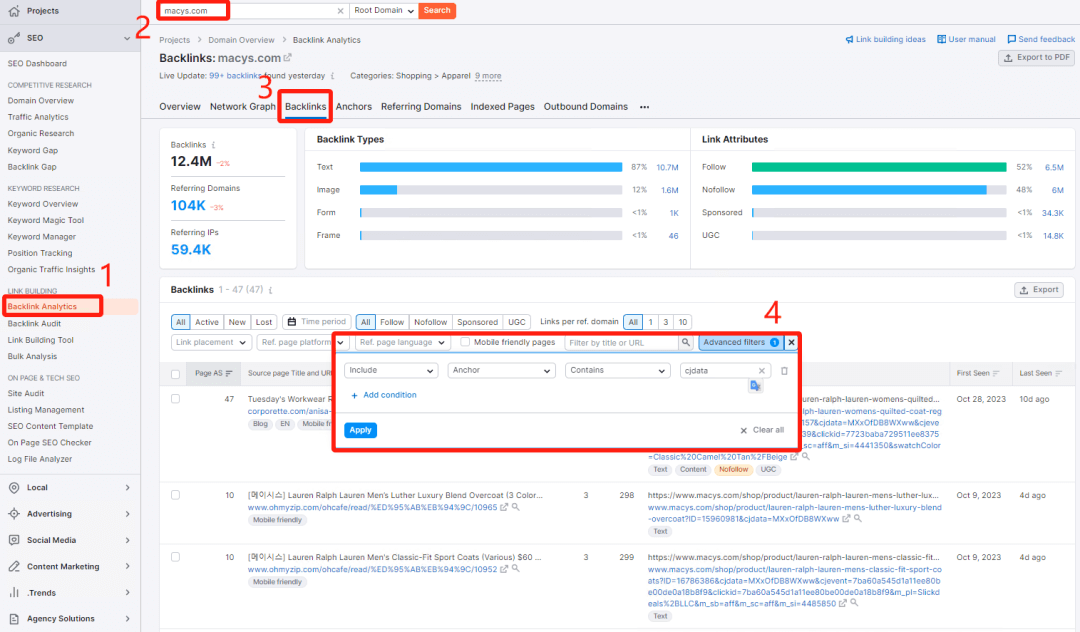
Task: Switch to the Indexed Pages tab
Action: click(x=502, y=107)
